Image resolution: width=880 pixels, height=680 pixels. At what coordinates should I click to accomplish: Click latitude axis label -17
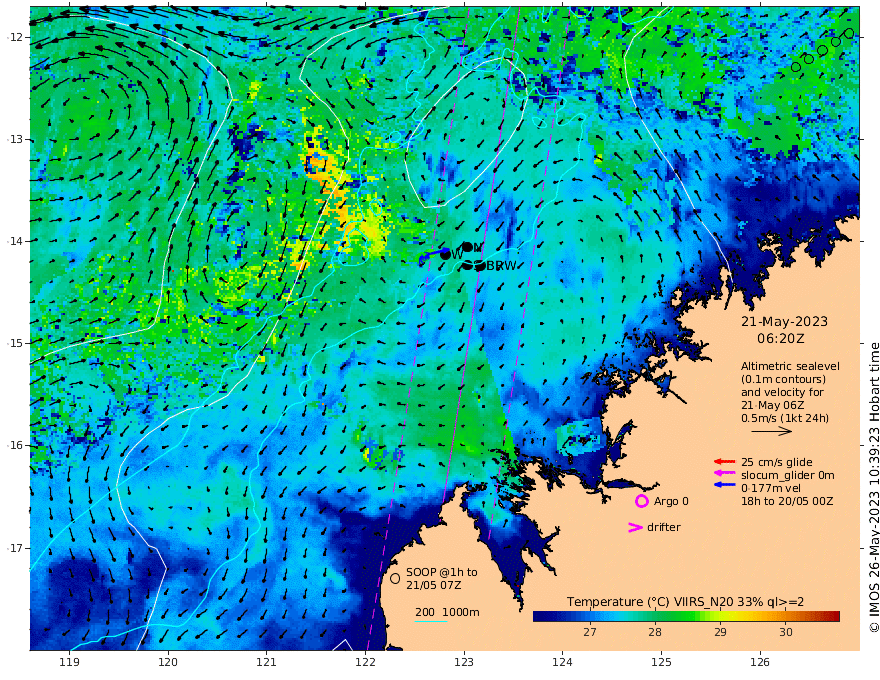point(15,548)
